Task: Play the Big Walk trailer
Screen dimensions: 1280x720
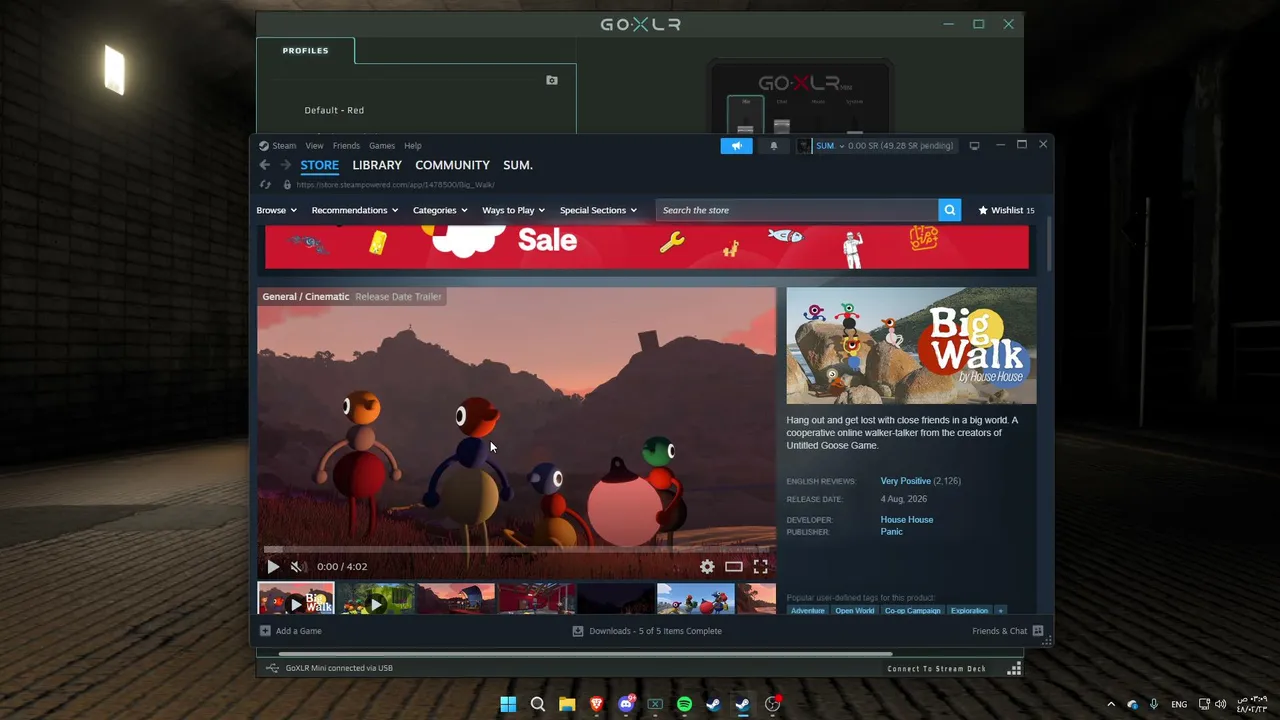Action: point(273,566)
